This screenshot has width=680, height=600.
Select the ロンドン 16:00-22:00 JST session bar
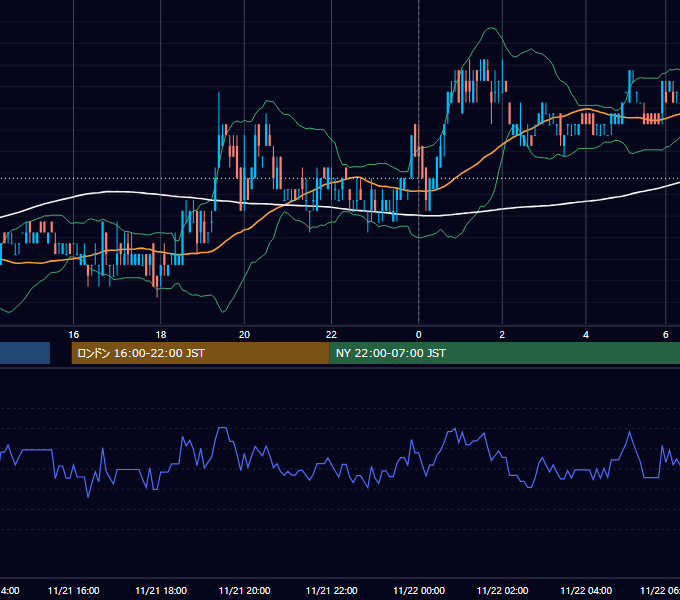coord(200,353)
